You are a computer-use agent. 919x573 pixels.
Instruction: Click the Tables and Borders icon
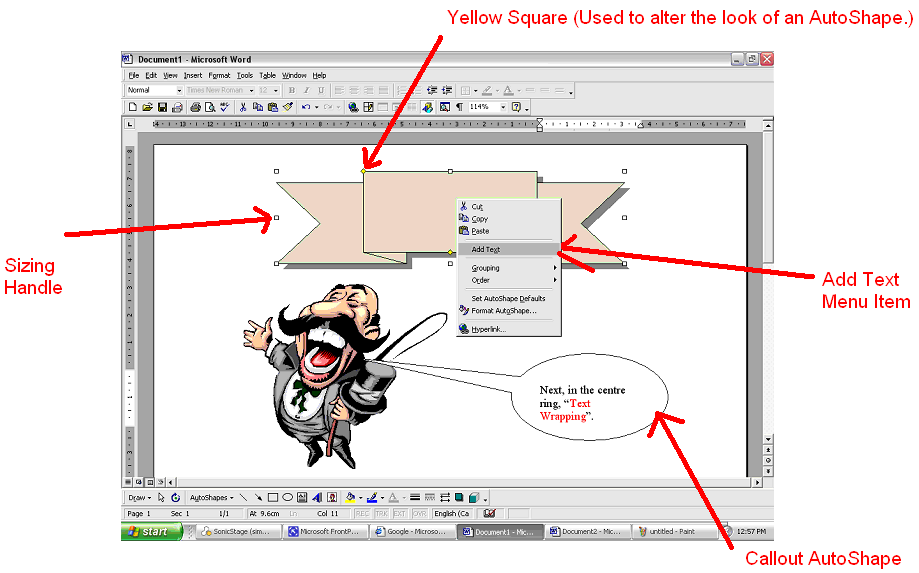[368, 107]
